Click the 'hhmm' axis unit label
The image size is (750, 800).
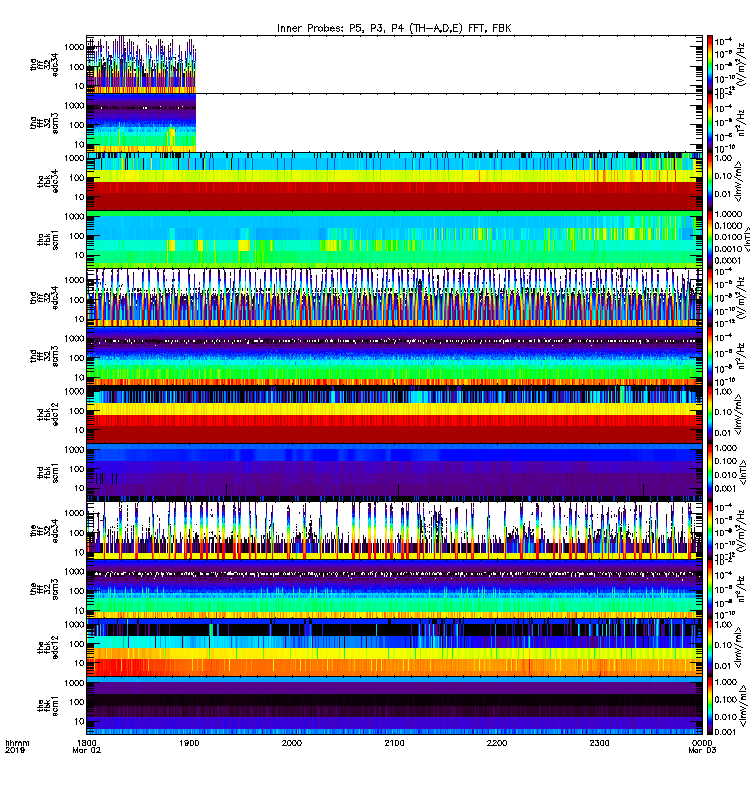coord(18,743)
